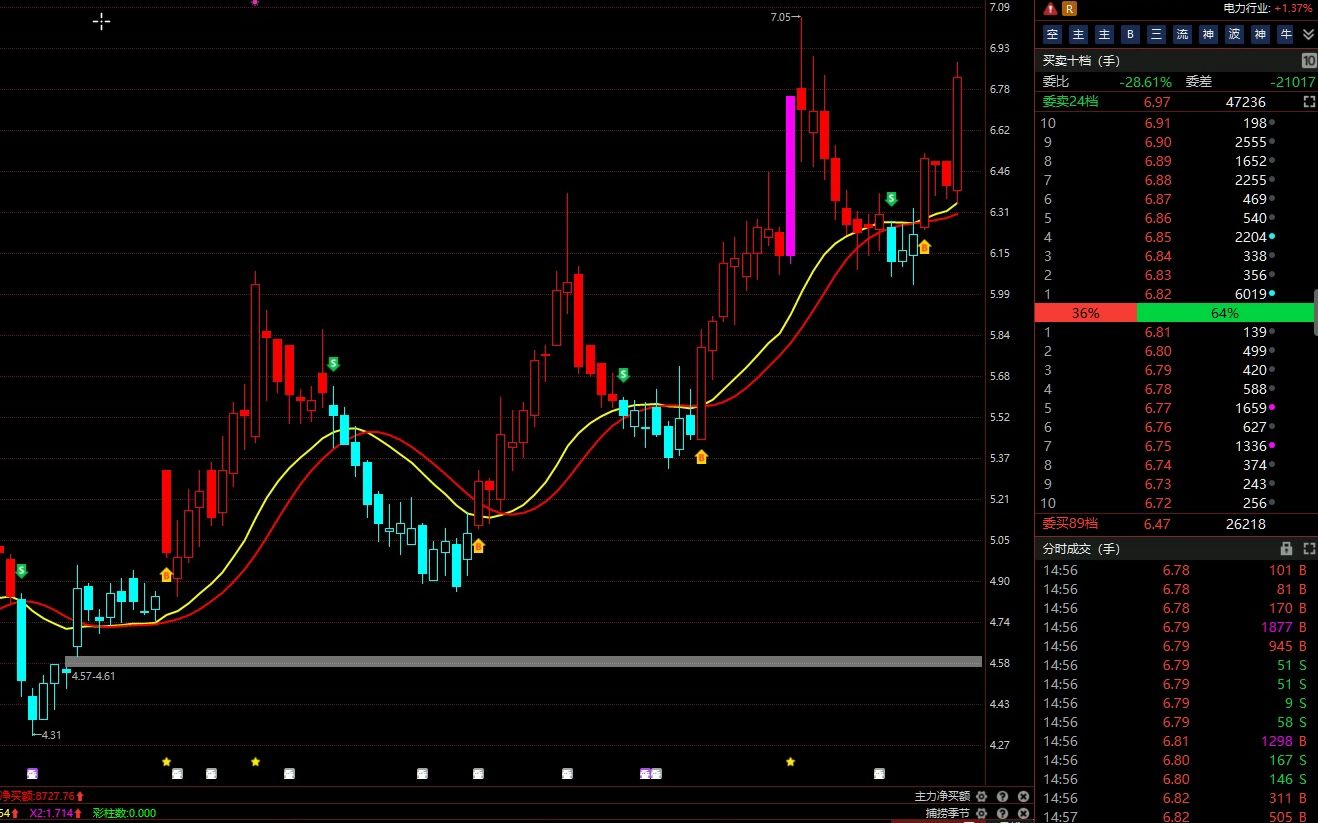Select the 神 button beside 牛

[1260, 34]
